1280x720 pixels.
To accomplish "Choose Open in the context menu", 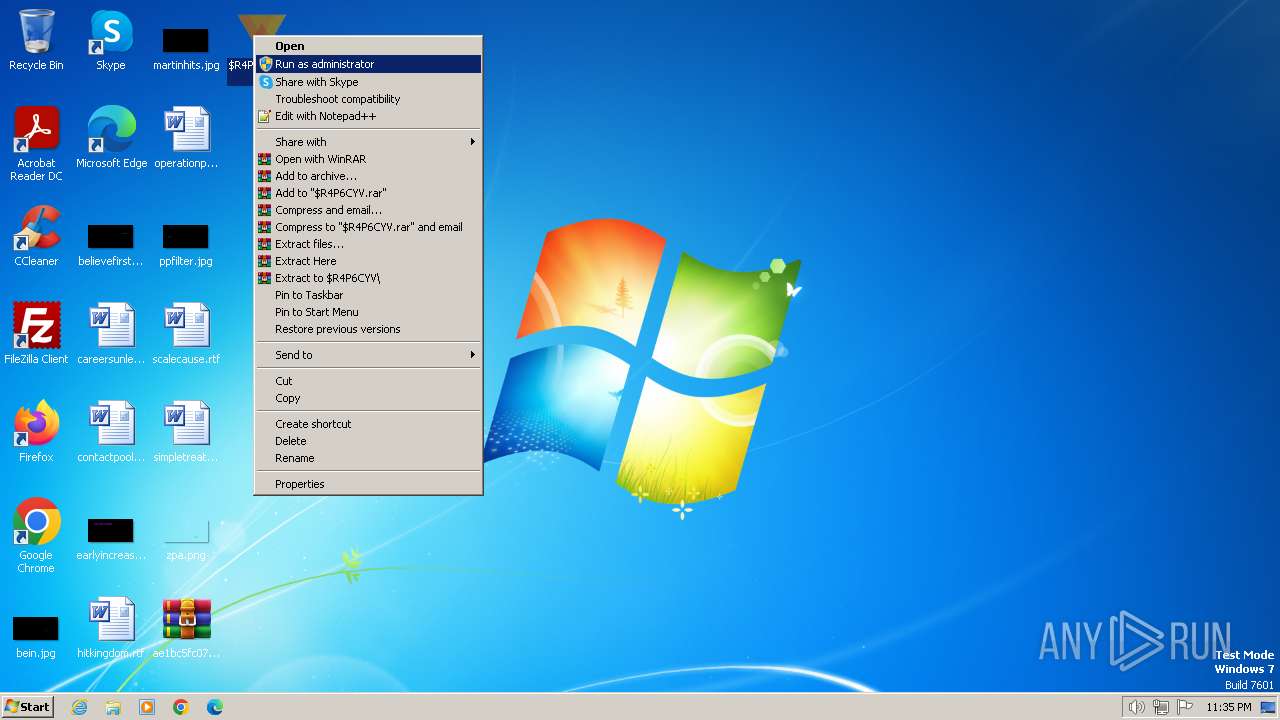I will click(368, 46).
